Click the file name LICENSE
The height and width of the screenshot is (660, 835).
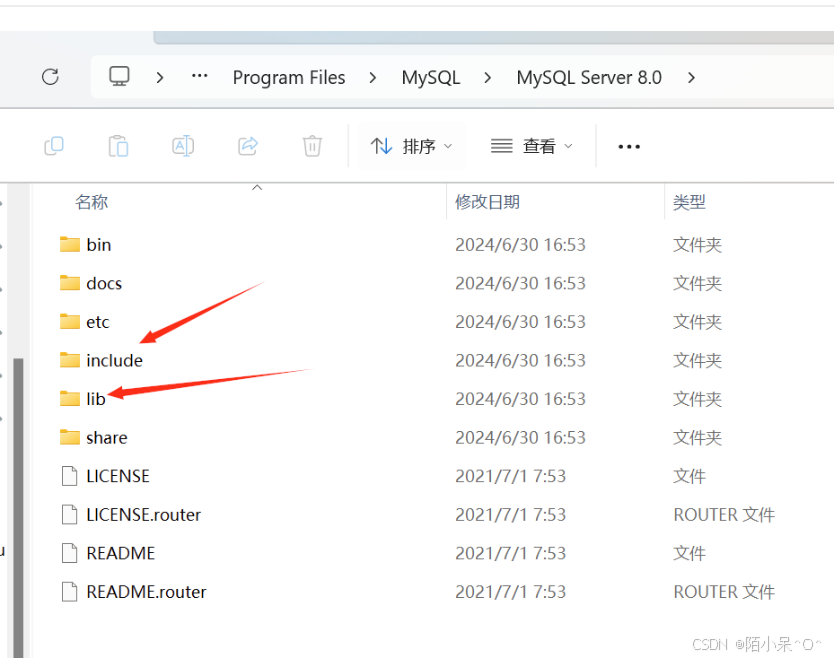pyautogui.click(x=118, y=476)
